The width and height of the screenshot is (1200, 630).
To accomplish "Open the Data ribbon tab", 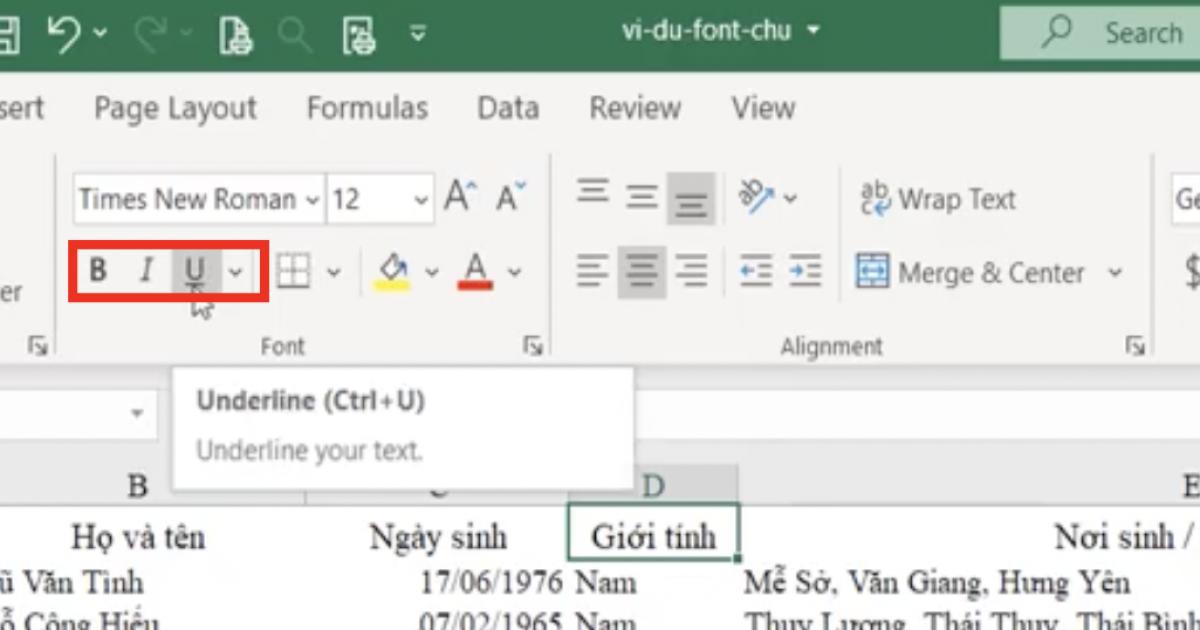I will click(x=508, y=108).
